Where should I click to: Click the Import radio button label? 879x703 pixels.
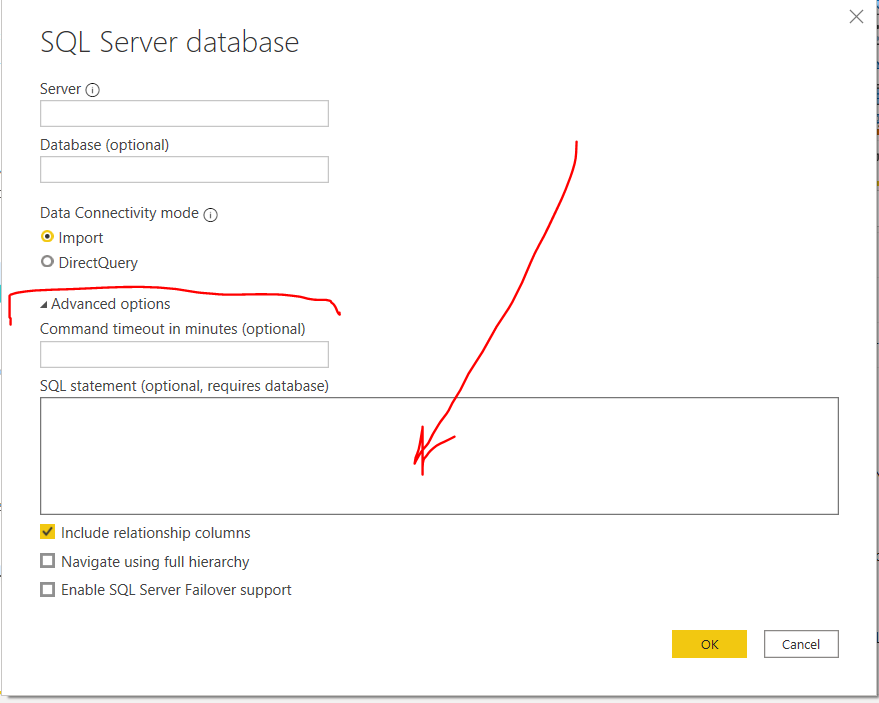[79, 237]
